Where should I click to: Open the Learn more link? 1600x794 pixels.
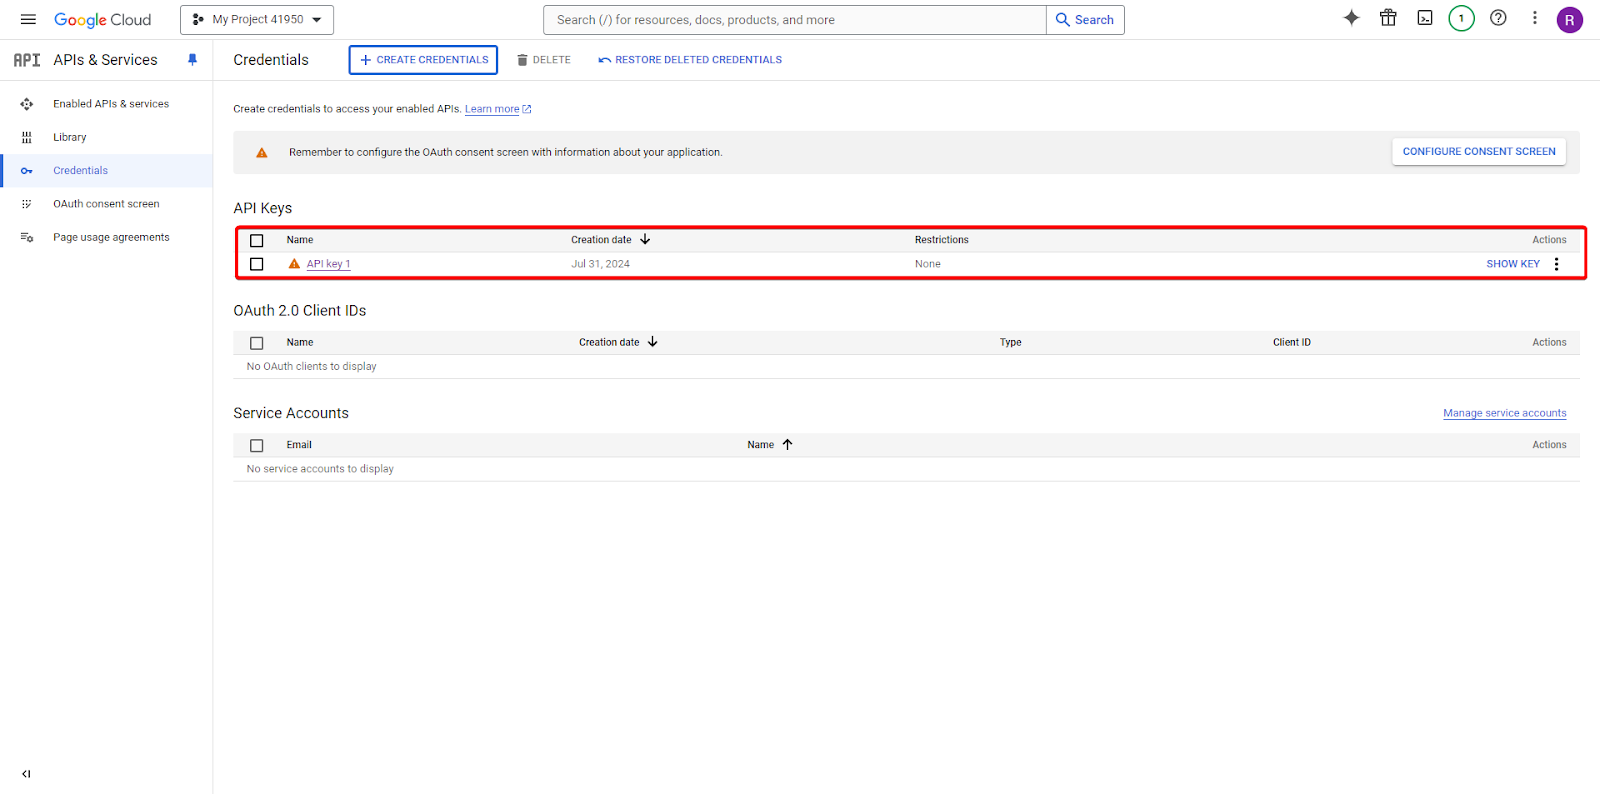(498, 109)
